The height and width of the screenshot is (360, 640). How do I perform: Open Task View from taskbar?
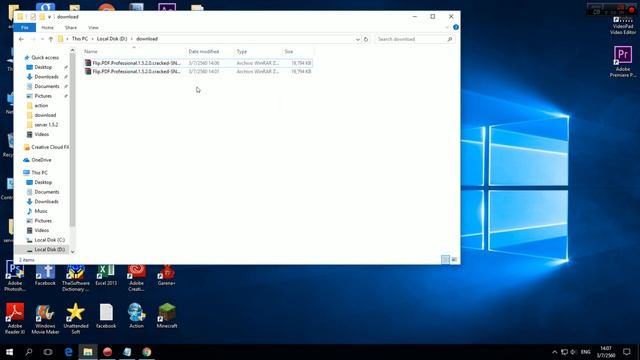click(x=48, y=352)
